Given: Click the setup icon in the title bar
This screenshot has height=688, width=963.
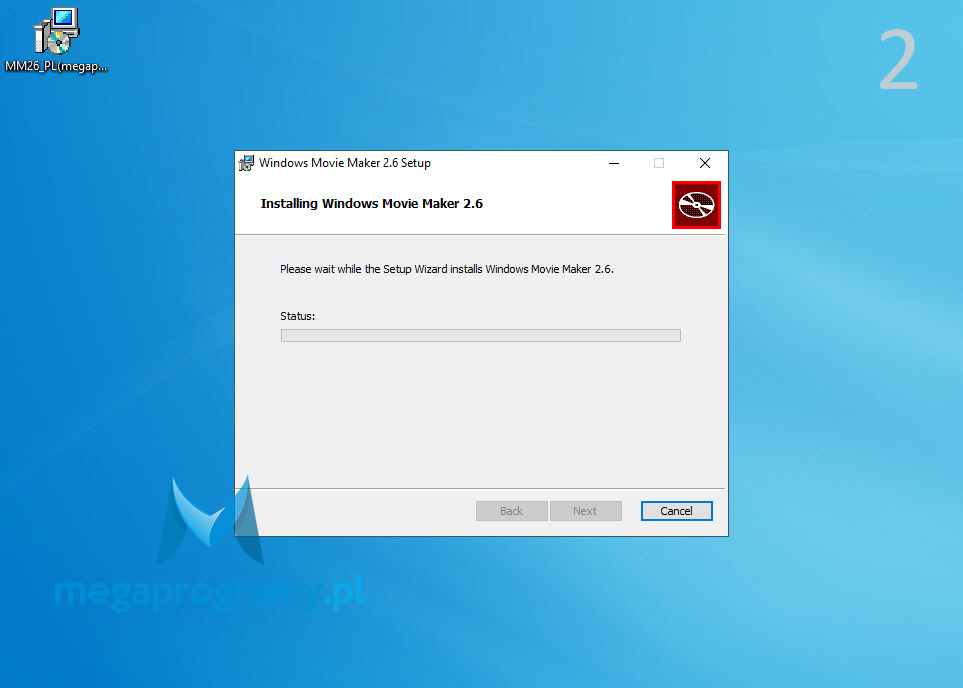Looking at the screenshot, I should tap(246, 163).
